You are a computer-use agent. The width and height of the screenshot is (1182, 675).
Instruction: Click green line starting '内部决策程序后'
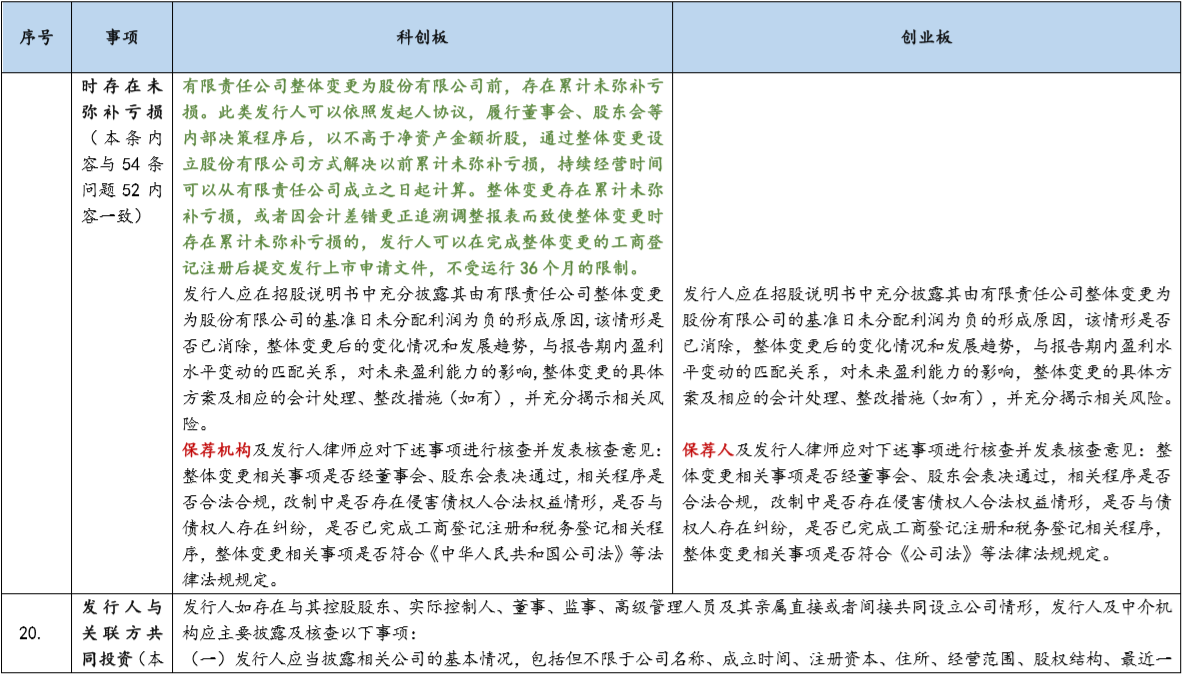tap(422, 138)
